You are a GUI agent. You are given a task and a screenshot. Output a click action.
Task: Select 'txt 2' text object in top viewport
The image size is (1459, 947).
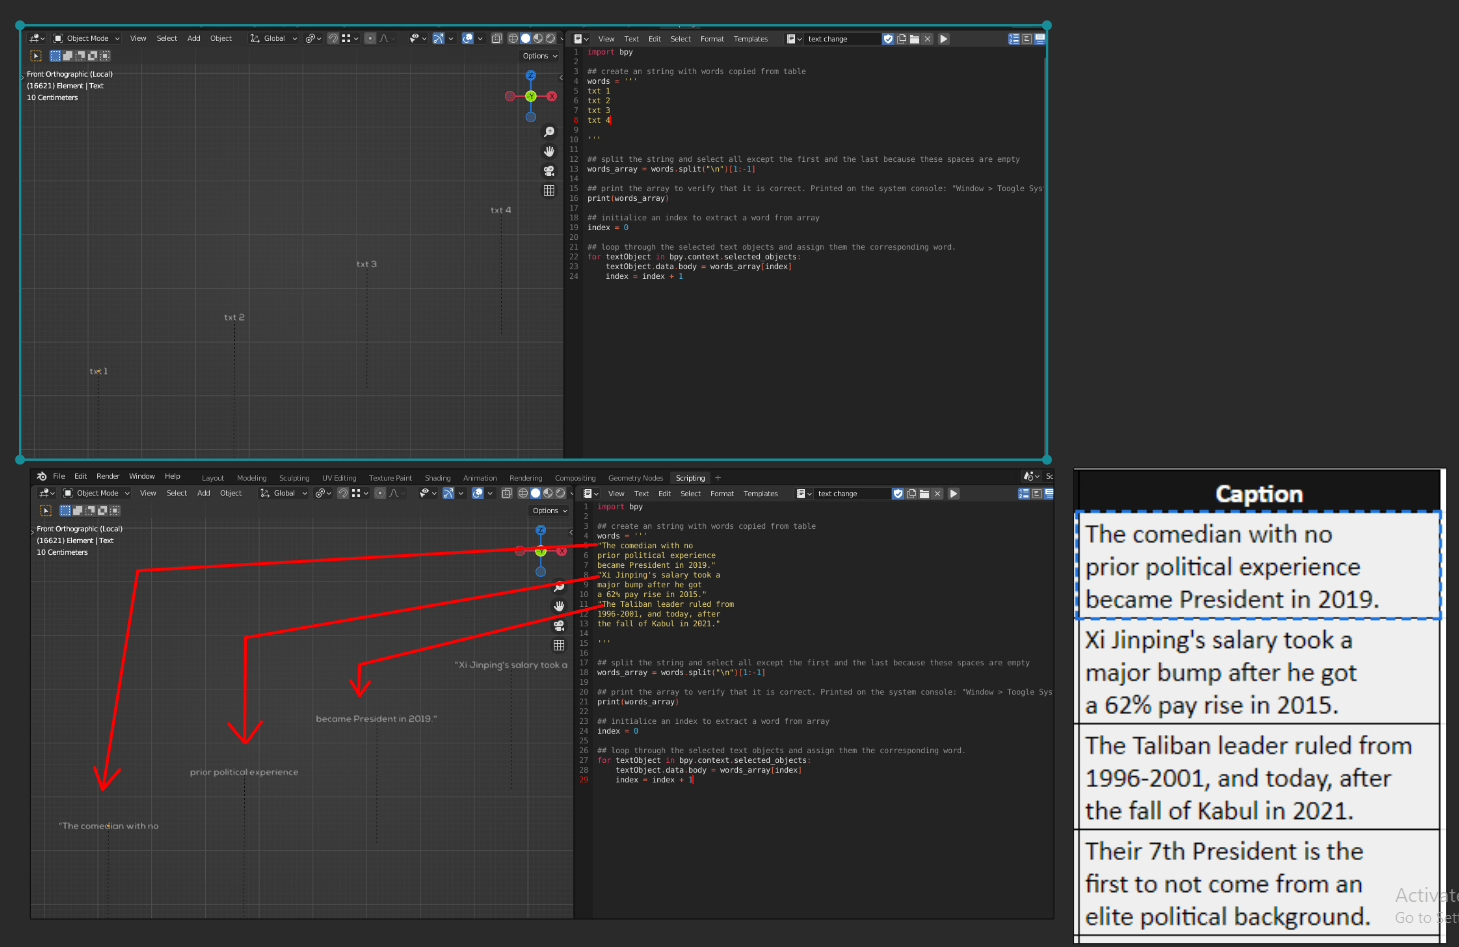[234, 317]
